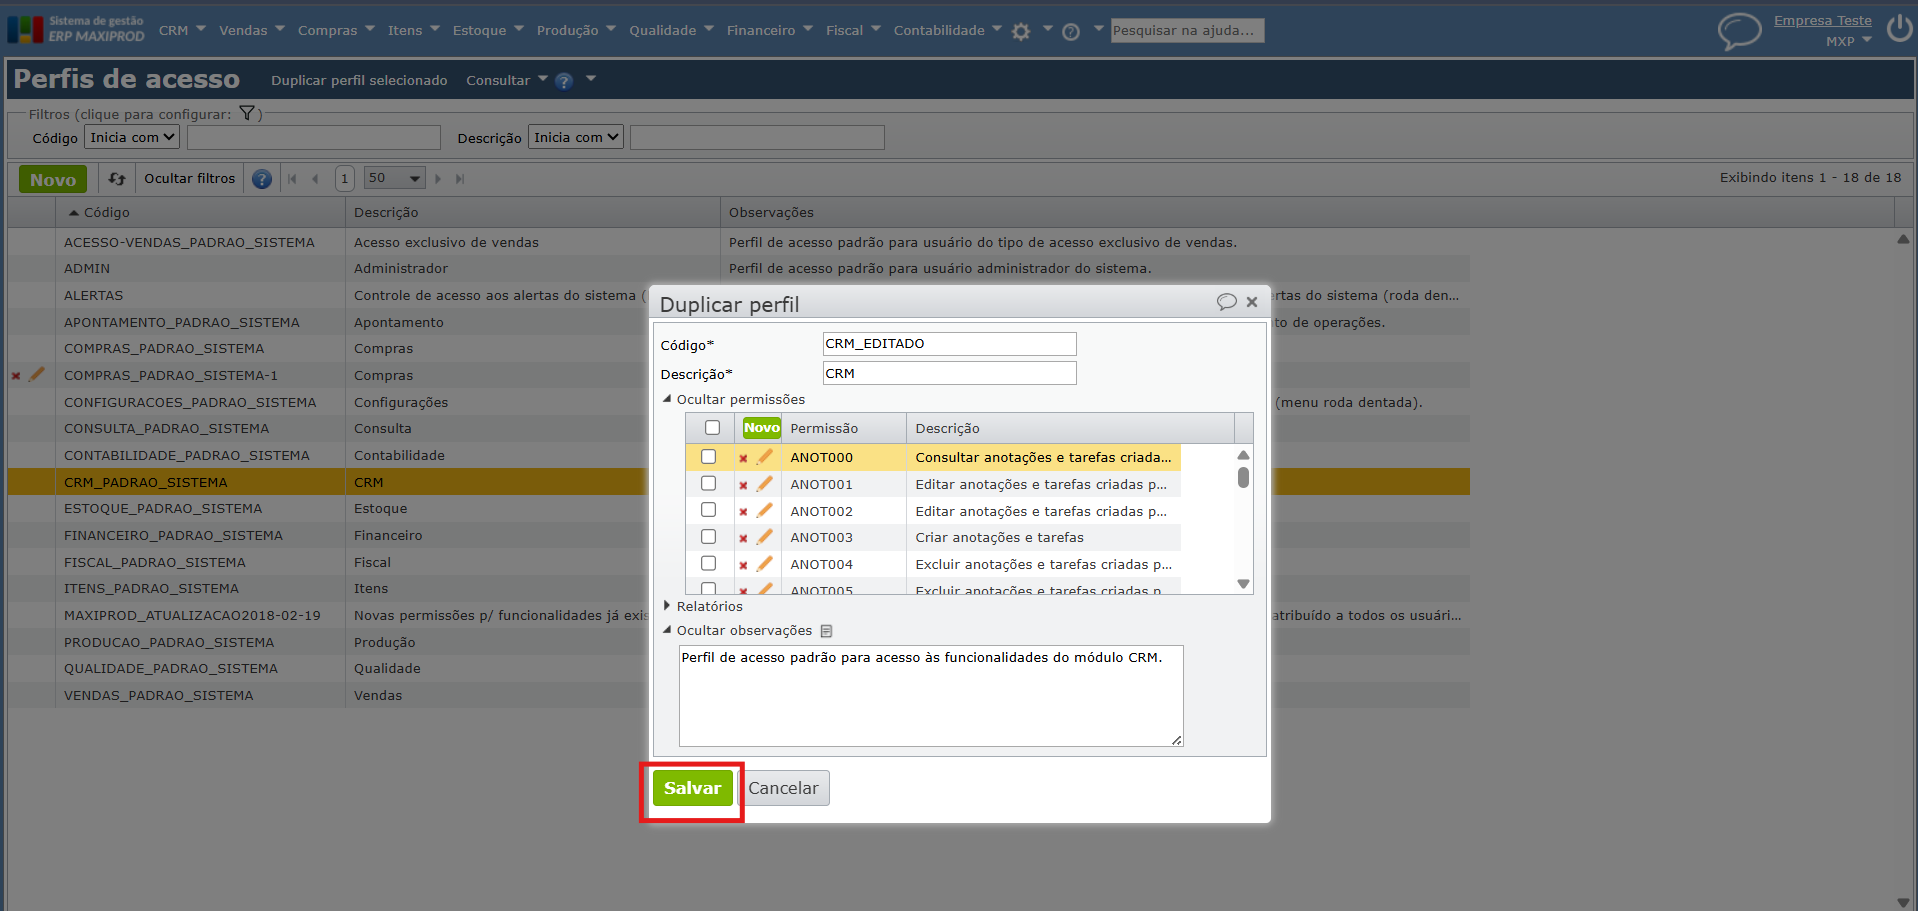The height and width of the screenshot is (911, 1918).
Task: Click the observations notes icon
Action: 826,631
